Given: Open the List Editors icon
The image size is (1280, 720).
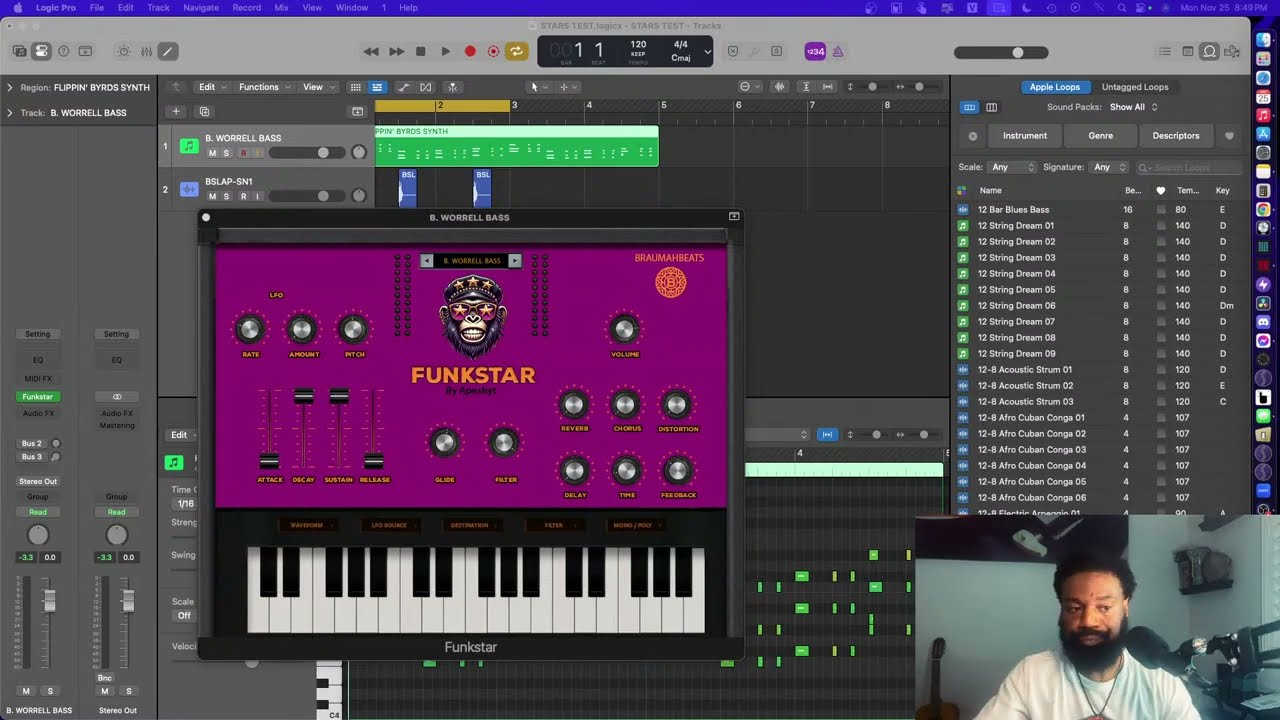Looking at the screenshot, I should 1165,51.
